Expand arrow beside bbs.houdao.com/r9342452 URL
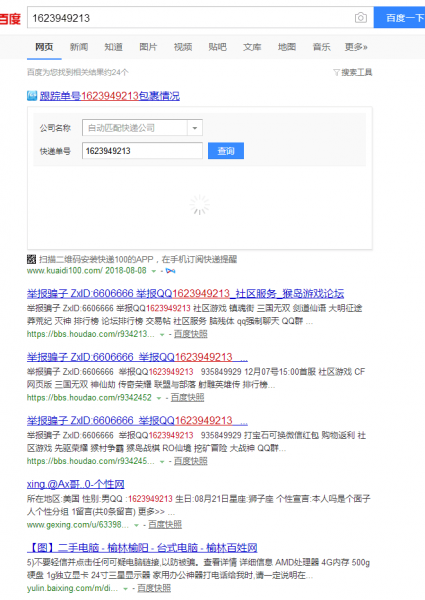 point(159,398)
